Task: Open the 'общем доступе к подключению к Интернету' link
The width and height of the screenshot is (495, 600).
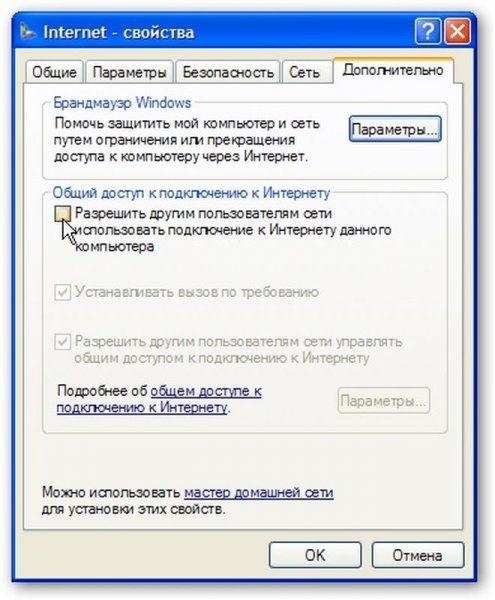Action: click(159, 399)
